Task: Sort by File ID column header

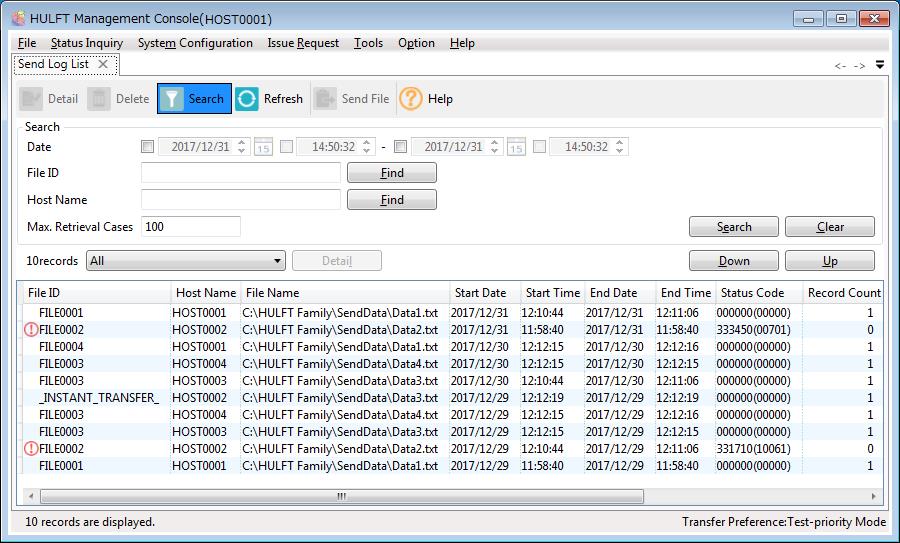Action: coord(96,293)
